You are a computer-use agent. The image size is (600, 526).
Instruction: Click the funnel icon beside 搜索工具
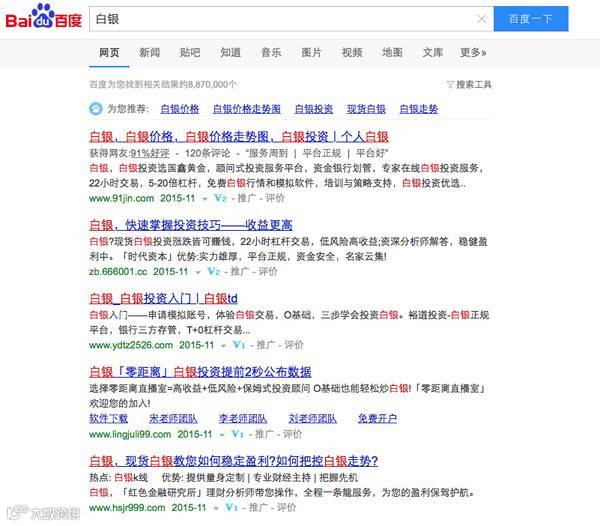tap(450, 84)
